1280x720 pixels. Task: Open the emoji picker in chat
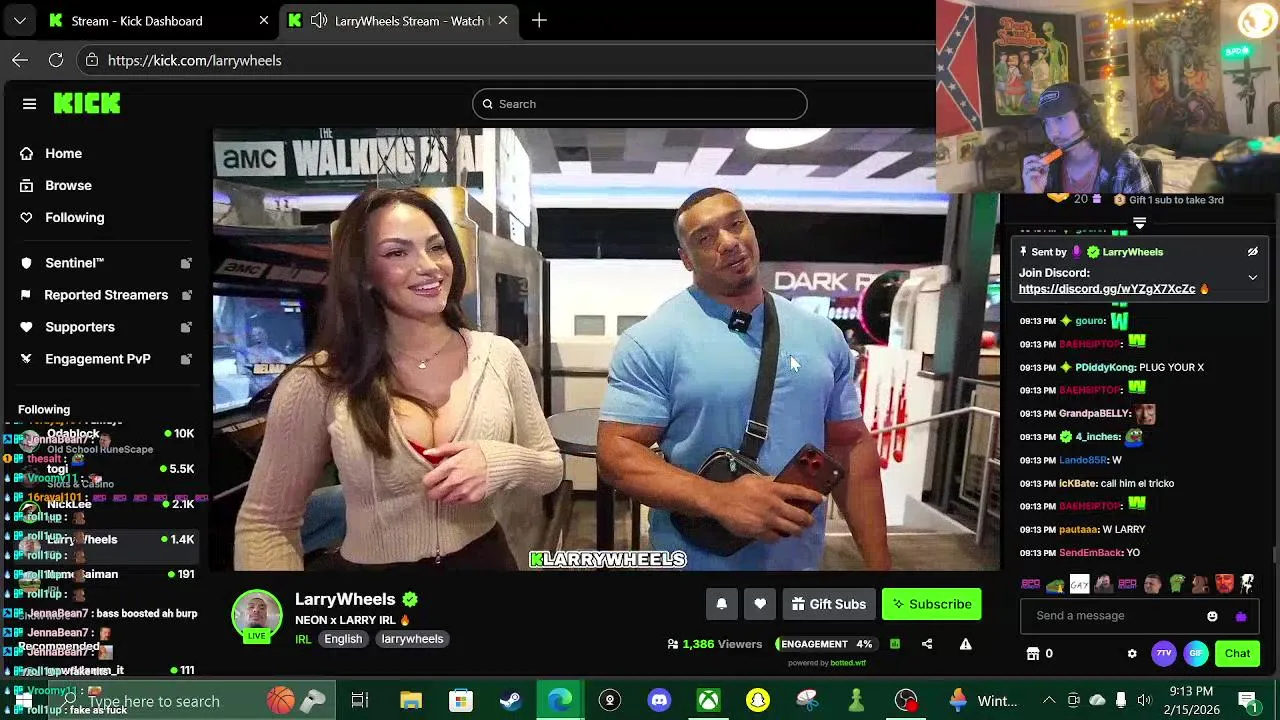pyautogui.click(x=1212, y=616)
